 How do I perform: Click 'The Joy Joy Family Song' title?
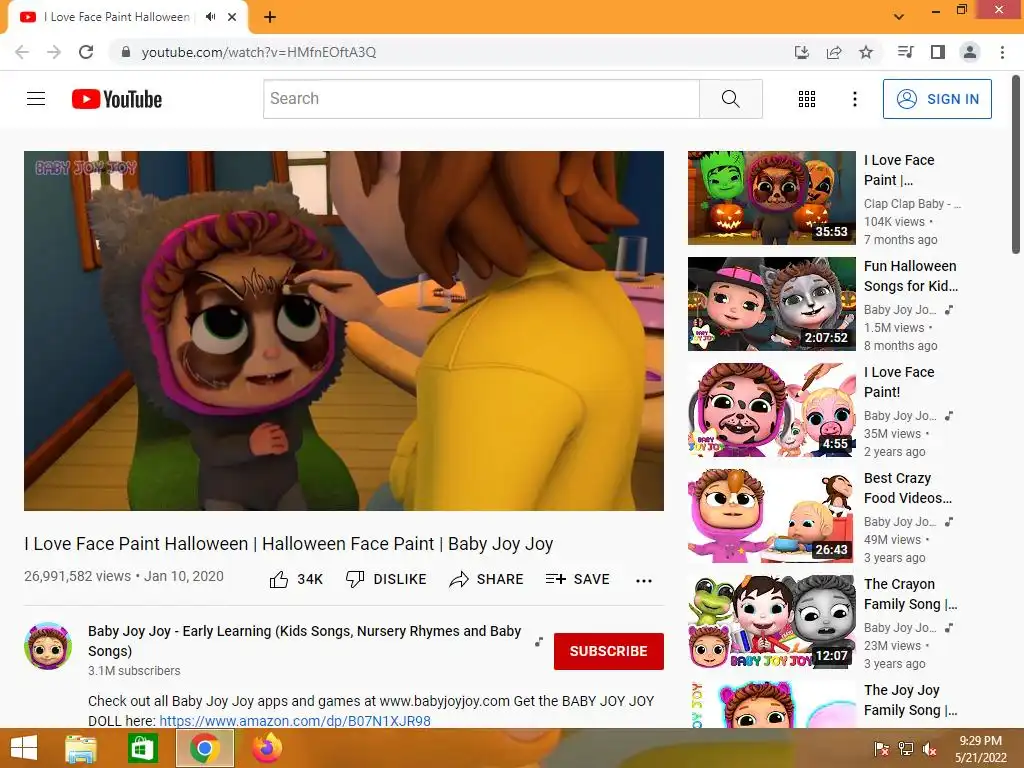(910, 699)
